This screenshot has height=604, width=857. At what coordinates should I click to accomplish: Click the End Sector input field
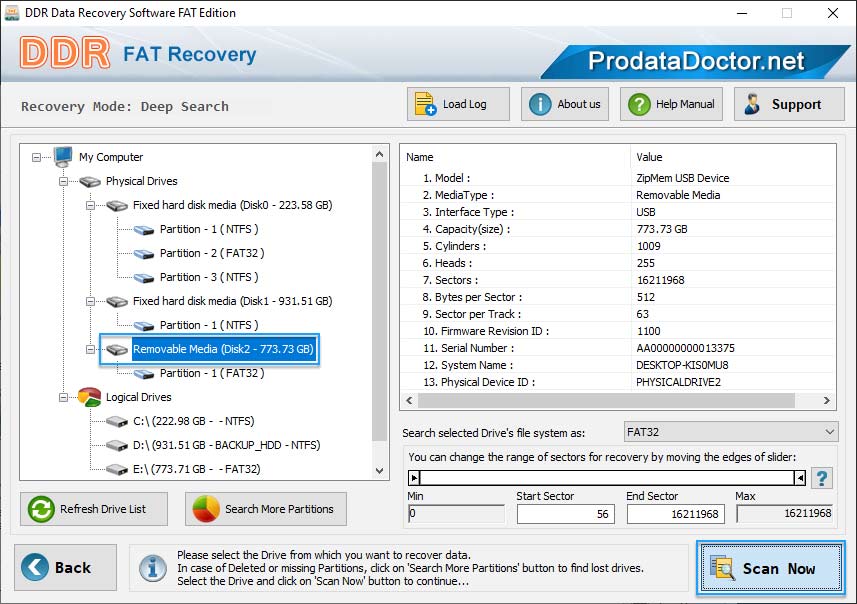click(676, 514)
